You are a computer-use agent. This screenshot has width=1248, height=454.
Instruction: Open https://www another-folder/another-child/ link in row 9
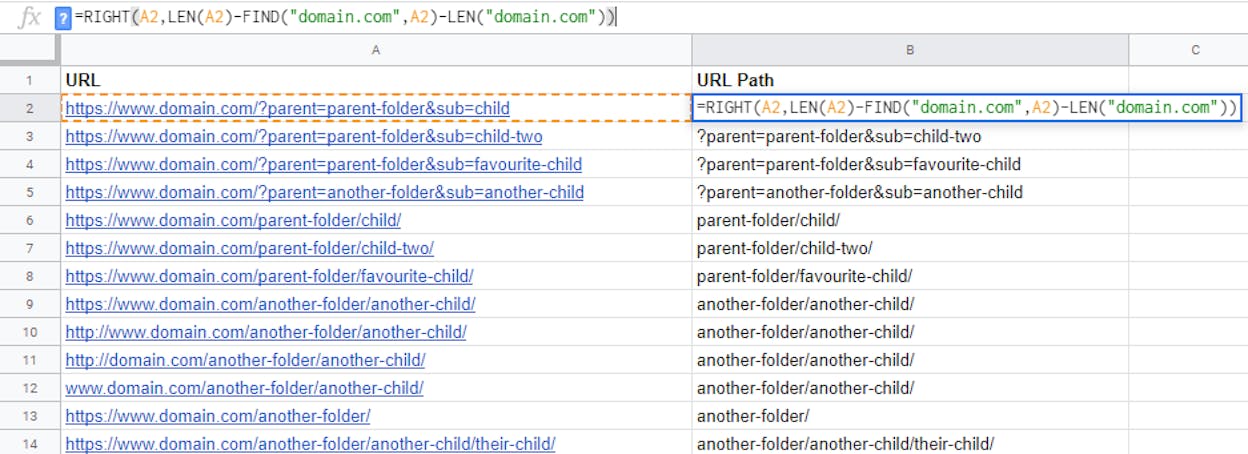(271, 304)
